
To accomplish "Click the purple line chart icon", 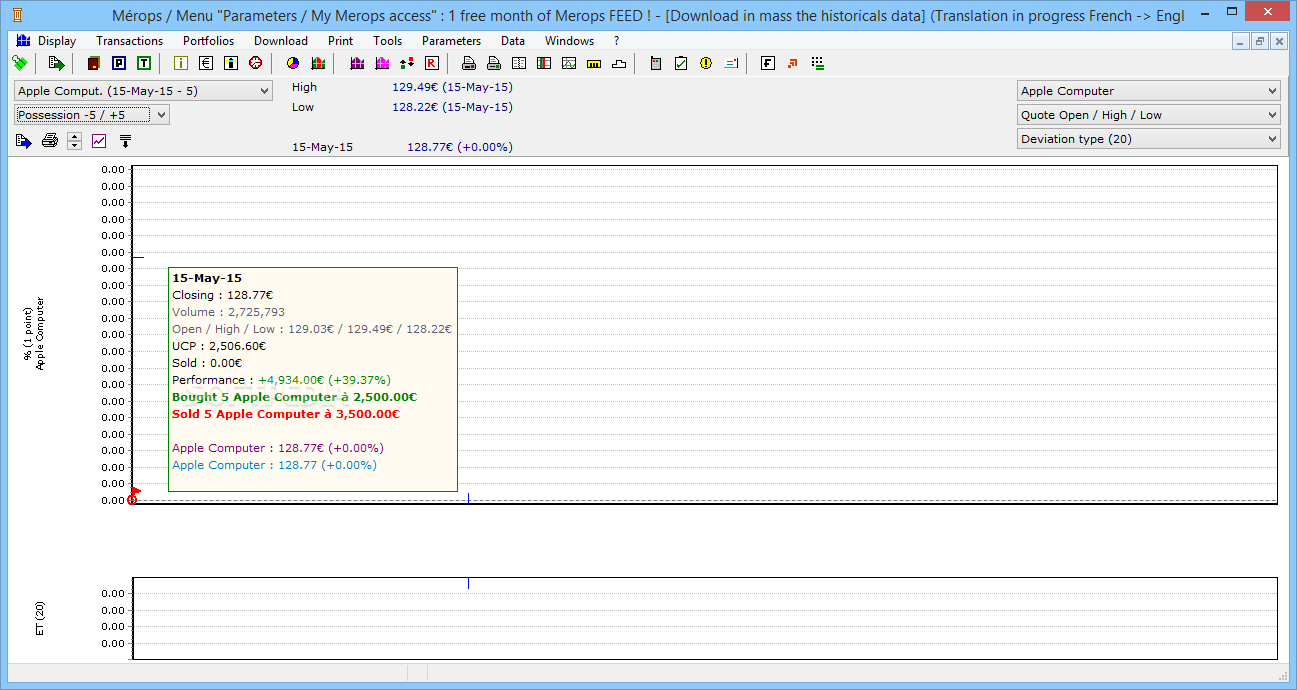I will click(99, 141).
